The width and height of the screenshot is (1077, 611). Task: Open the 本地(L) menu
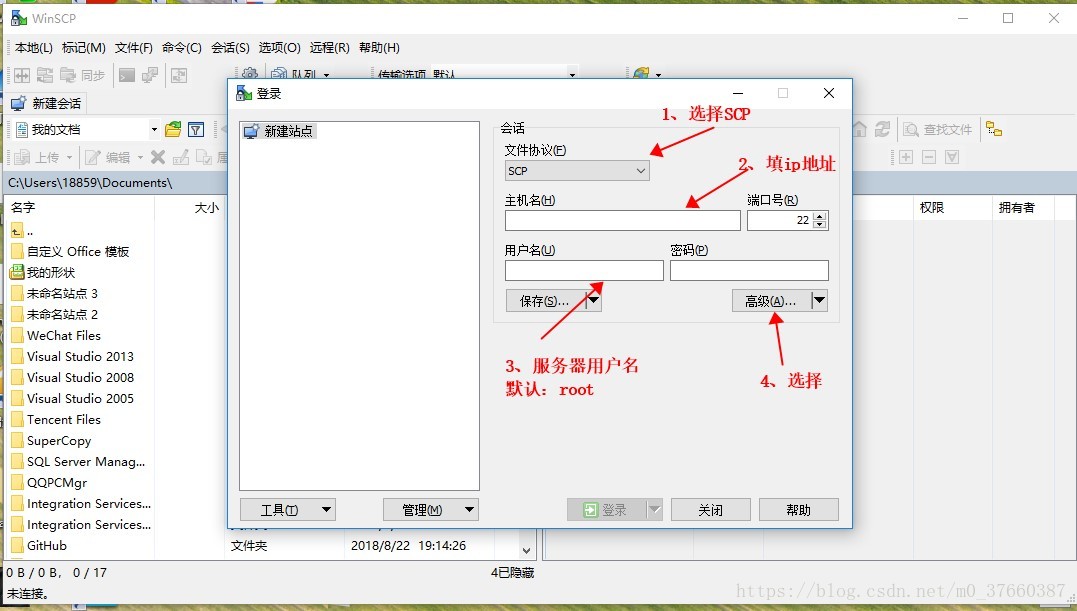(34, 47)
